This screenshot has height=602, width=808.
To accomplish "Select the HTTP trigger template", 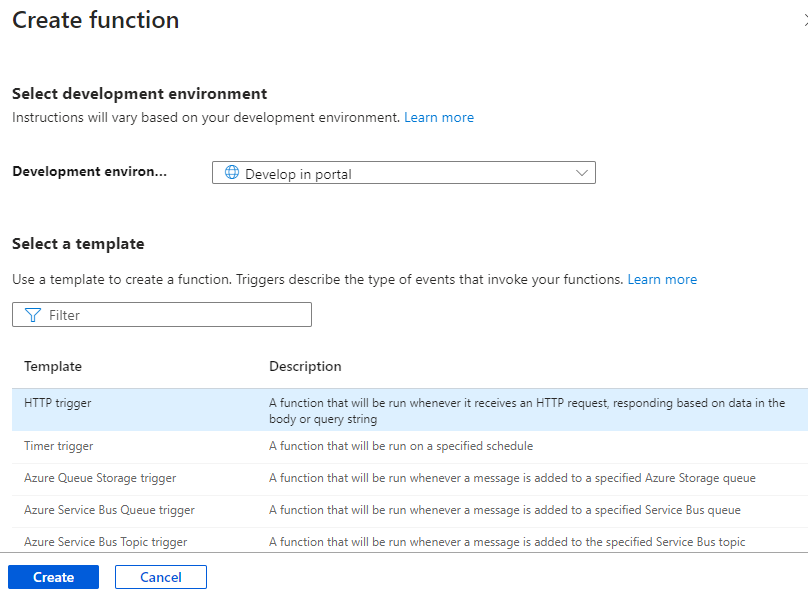I will click(x=58, y=403).
